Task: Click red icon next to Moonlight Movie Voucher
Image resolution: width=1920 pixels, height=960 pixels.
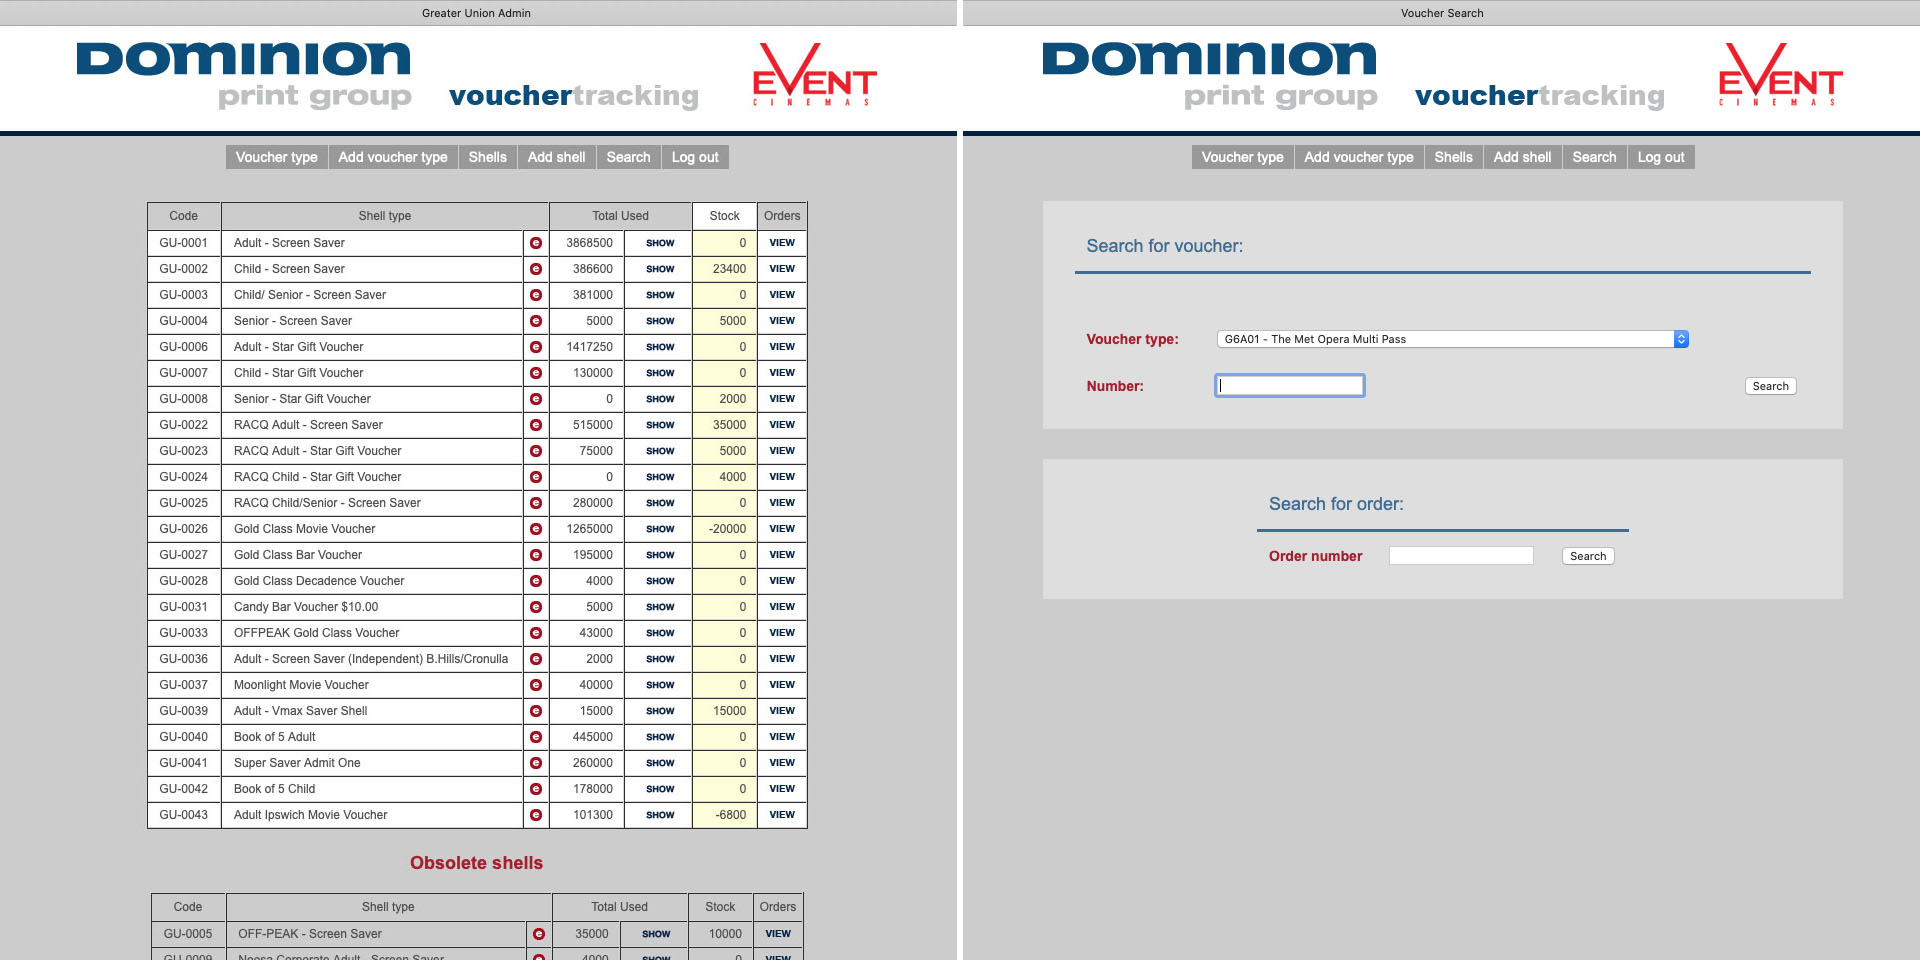Action: coord(536,685)
